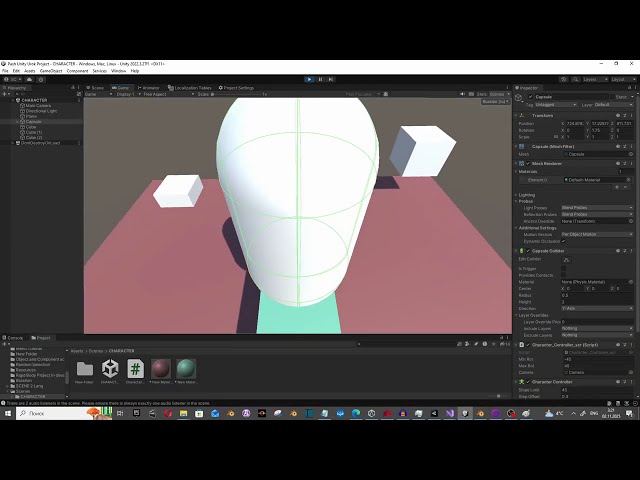640x480 pixels.
Task: Select Directional Light in the Hierarchy
Action: (x=41, y=111)
